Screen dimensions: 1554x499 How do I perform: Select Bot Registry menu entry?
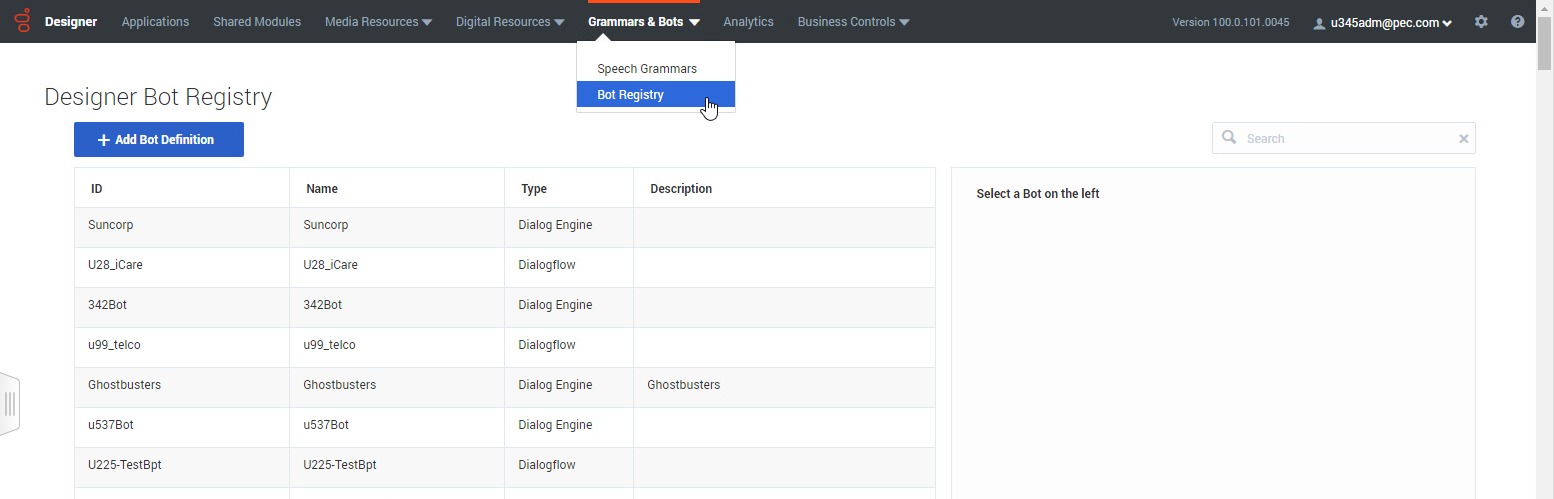(656, 95)
